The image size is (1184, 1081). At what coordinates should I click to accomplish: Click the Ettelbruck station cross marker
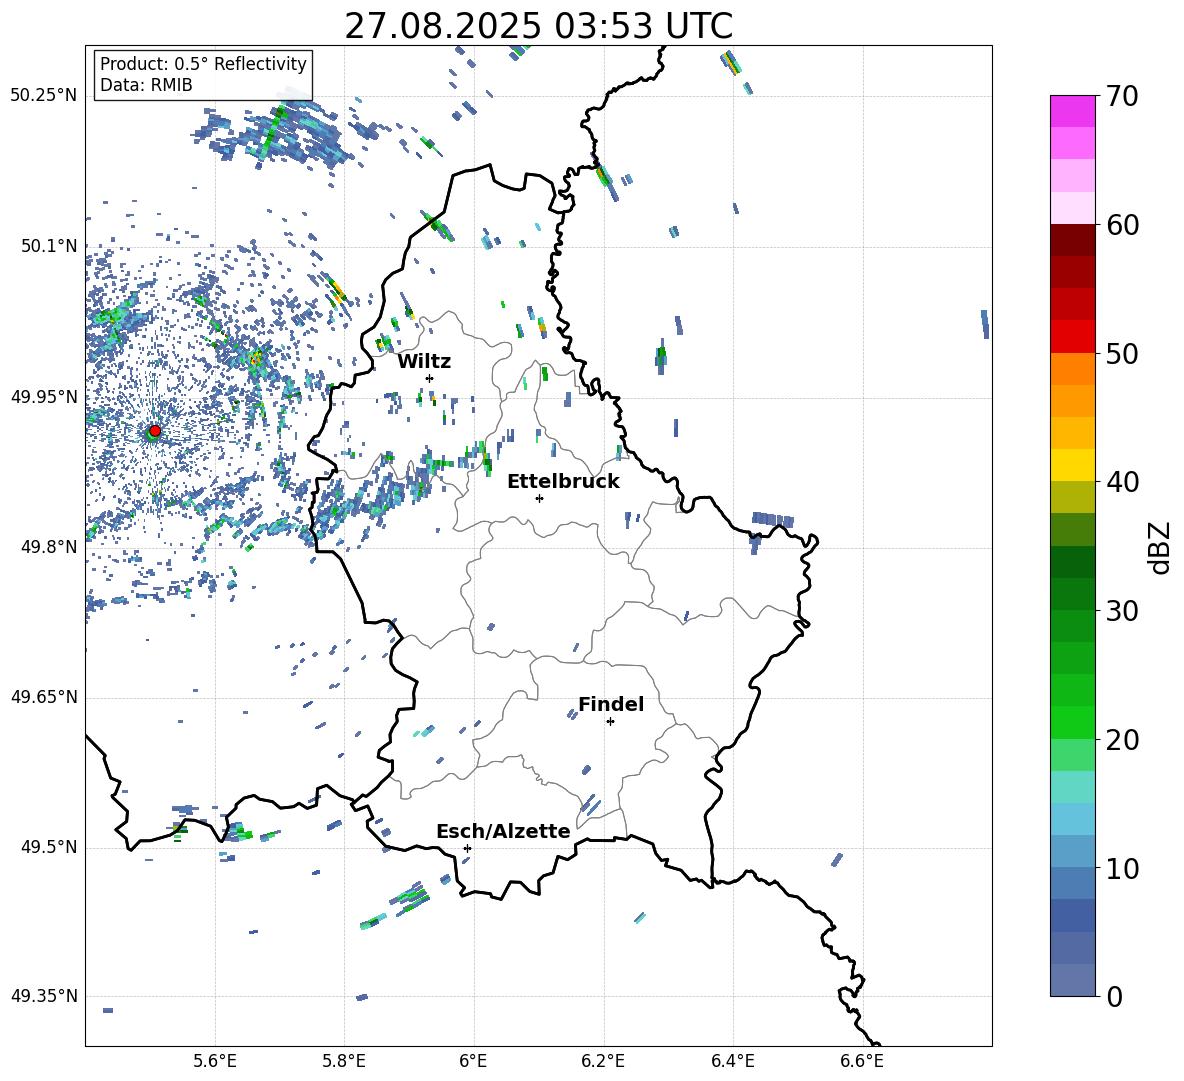[x=539, y=498]
